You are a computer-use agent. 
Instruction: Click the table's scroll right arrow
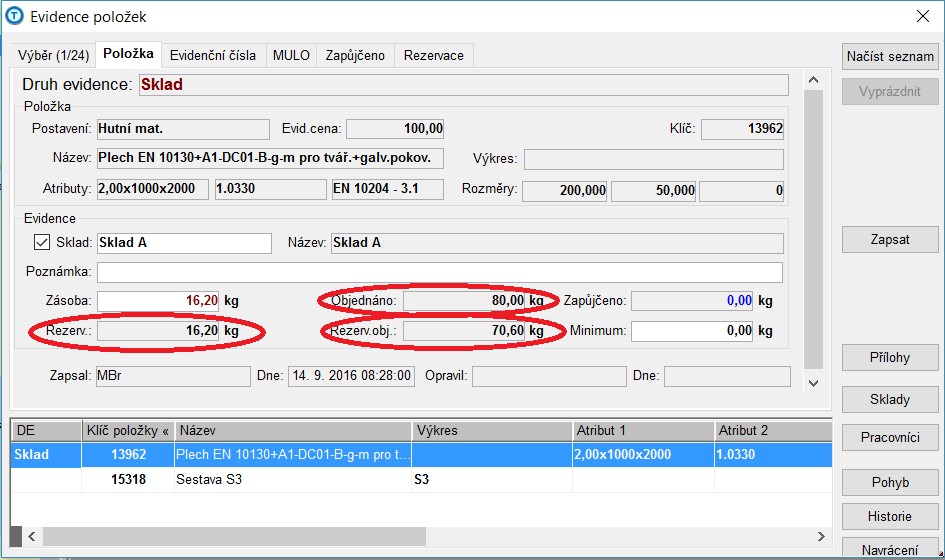click(x=821, y=536)
